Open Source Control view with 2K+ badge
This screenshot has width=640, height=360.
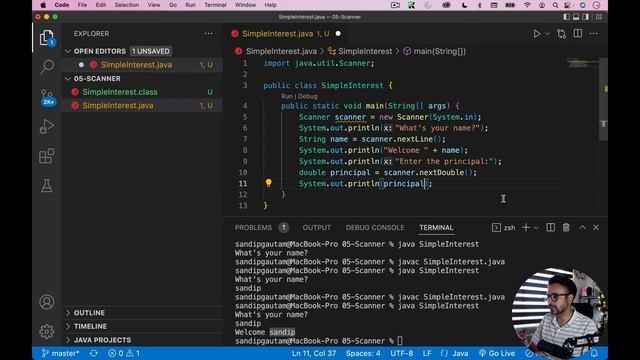click(x=47, y=97)
